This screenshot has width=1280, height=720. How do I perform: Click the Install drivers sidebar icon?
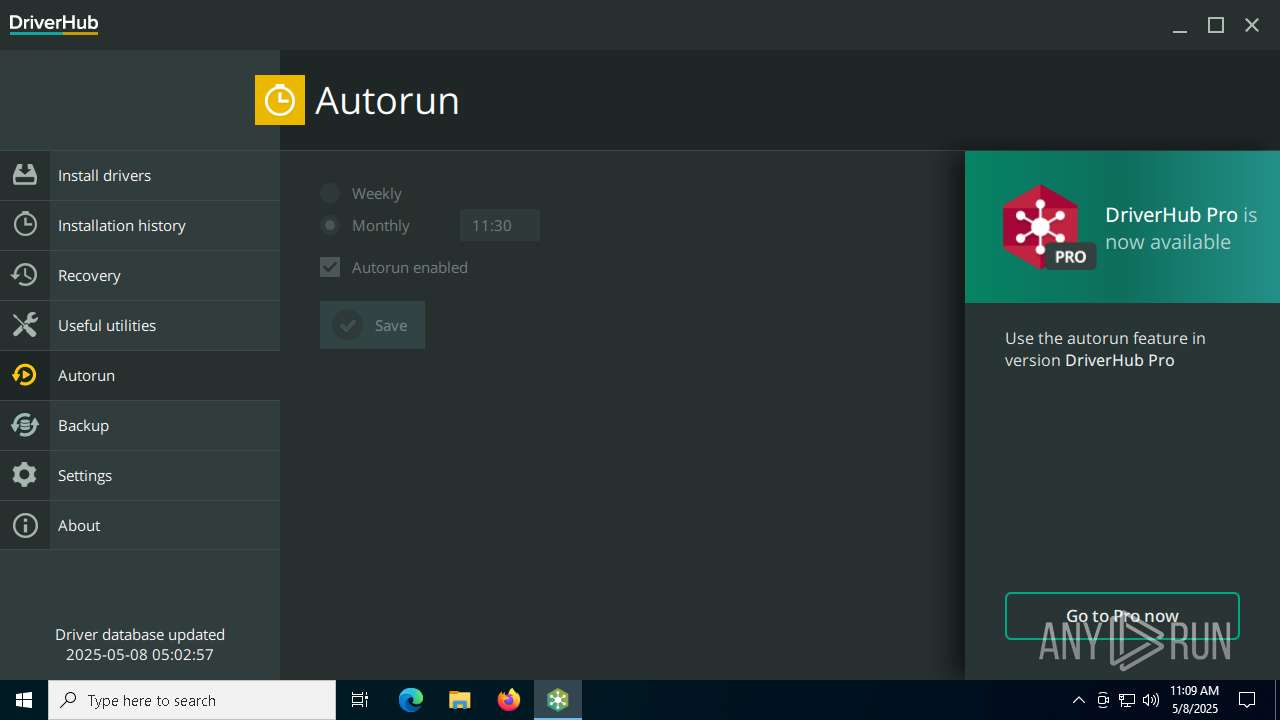(x=25, y=175)
